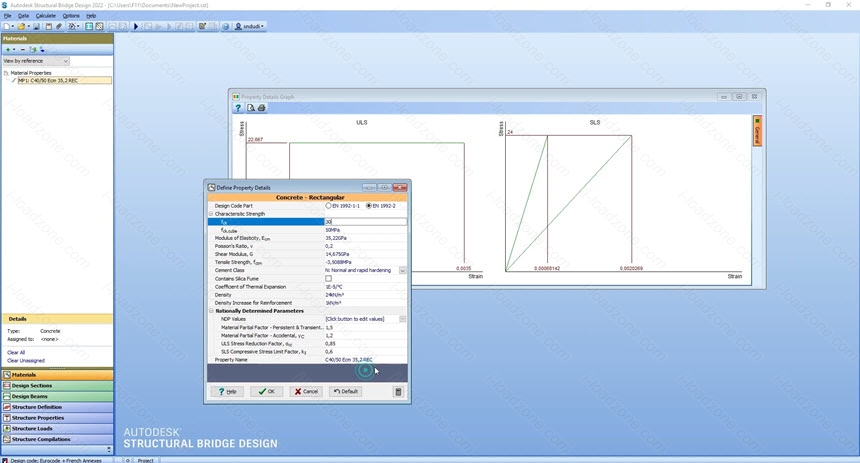The image size is (860, 463).
Task: Open the View by reference dropdown
Action: [x=36, y=61]
